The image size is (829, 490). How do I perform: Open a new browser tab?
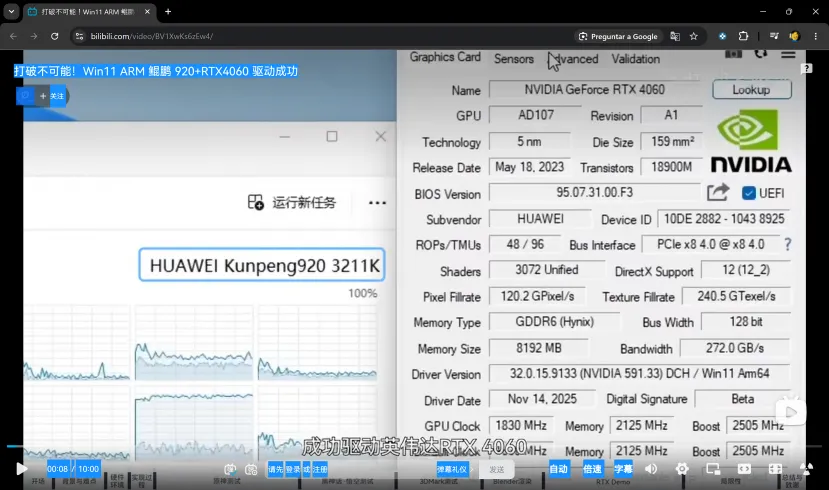pos(168,12)
